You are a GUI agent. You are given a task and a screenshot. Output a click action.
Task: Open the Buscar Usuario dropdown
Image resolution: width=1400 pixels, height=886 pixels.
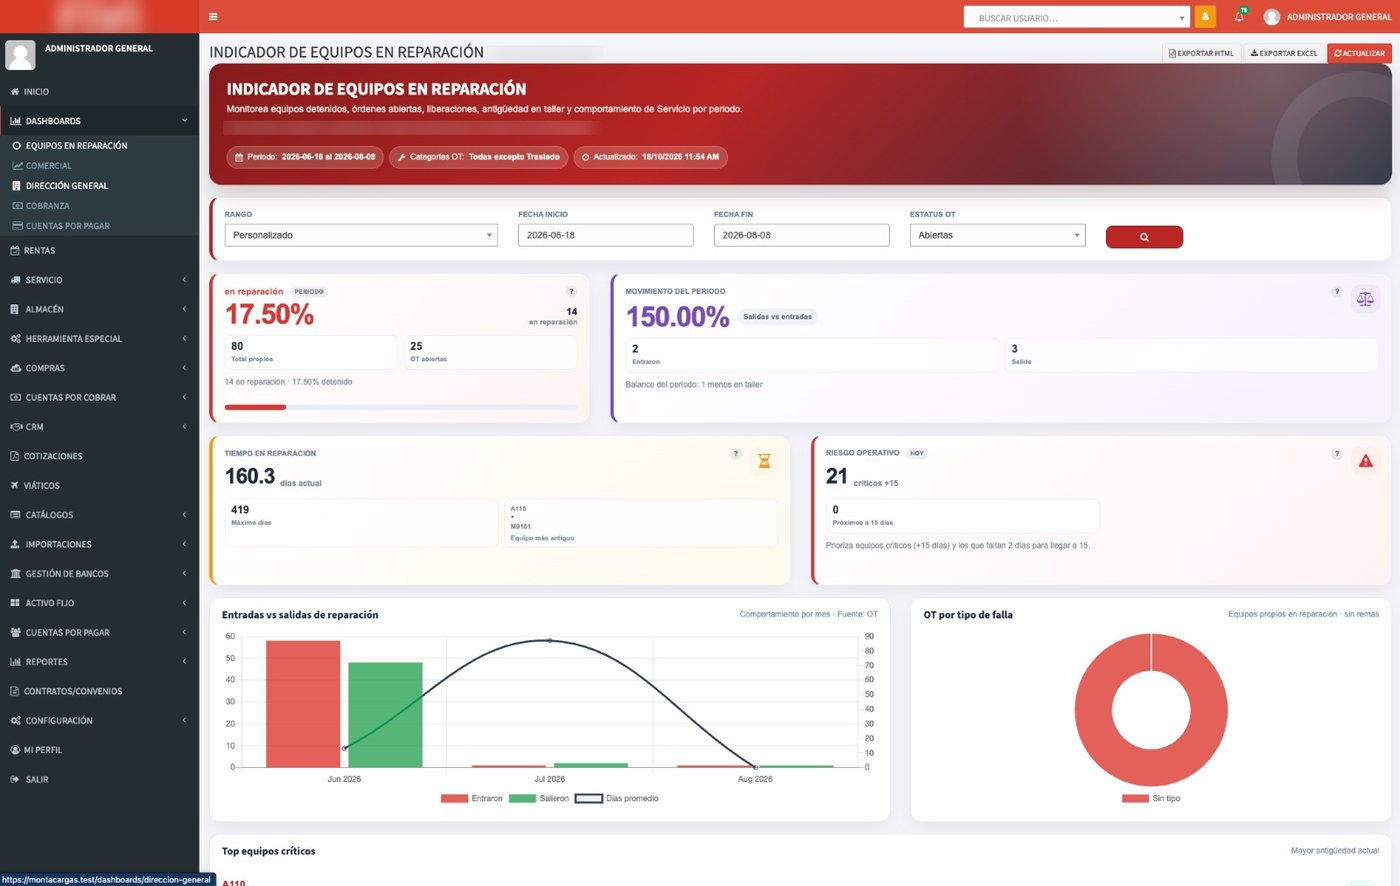(x=1077, y=17)
